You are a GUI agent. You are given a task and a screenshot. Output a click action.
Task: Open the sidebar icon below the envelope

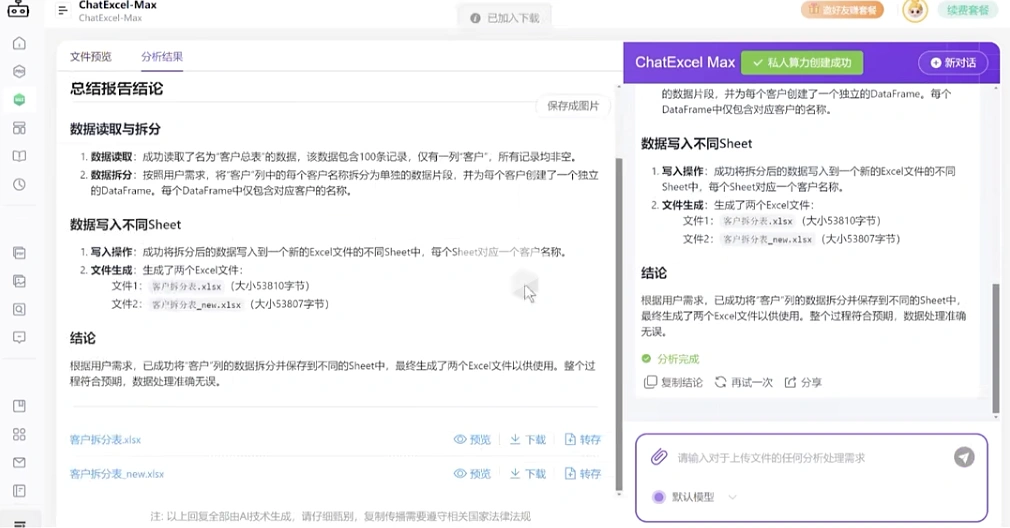coord(19,491)
